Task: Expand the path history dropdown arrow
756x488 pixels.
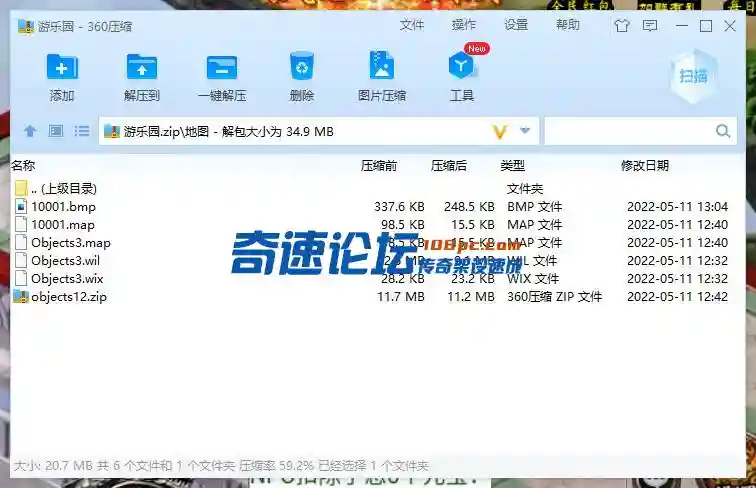Action: pyautogui.click(x=525, y=130)
